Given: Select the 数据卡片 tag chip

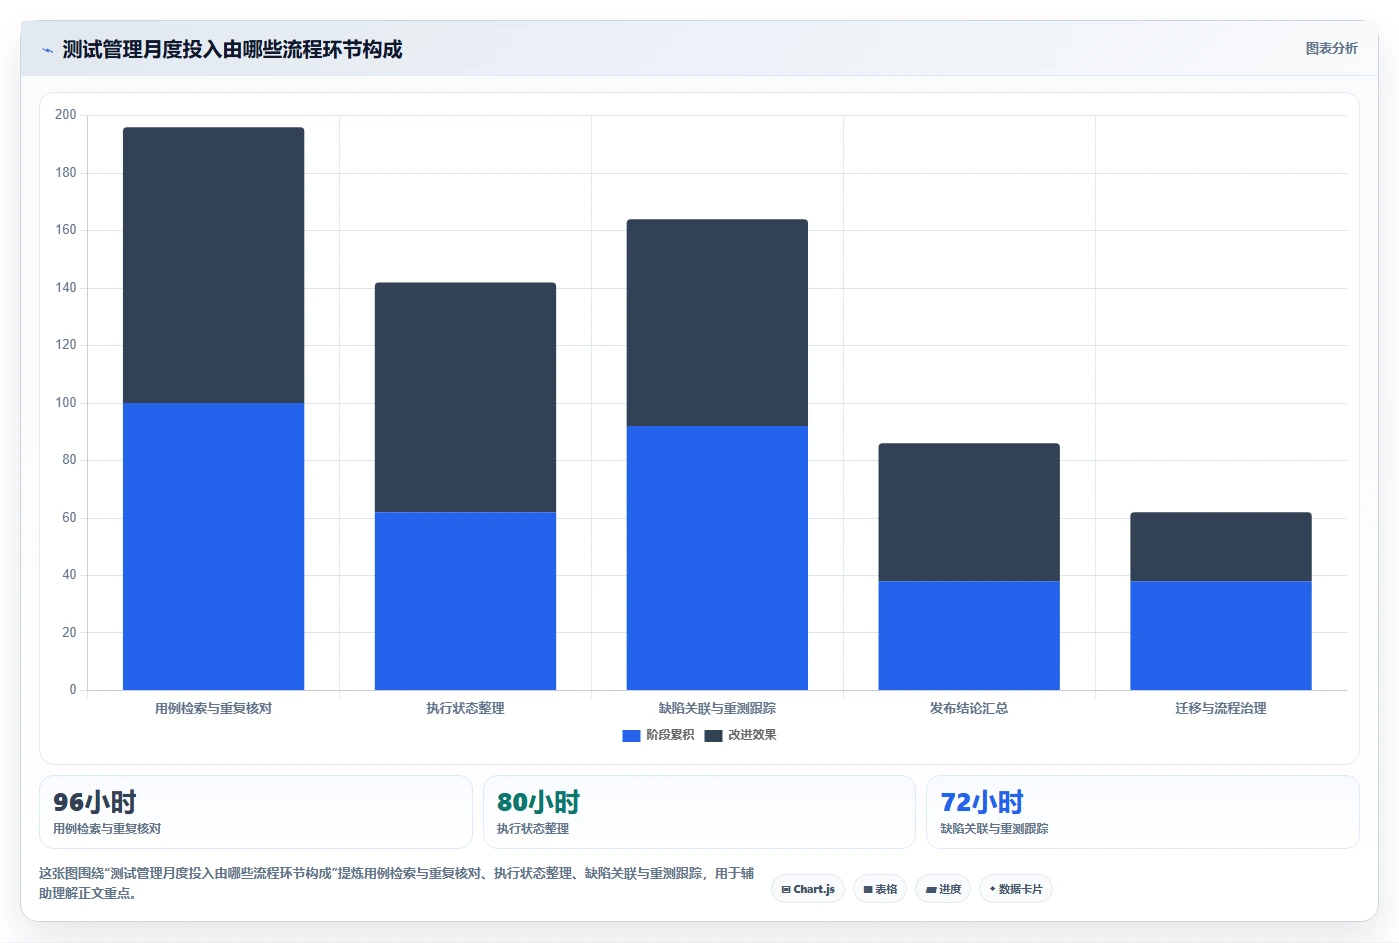Looking at the screenshot, I should [x=1015, y=889].
